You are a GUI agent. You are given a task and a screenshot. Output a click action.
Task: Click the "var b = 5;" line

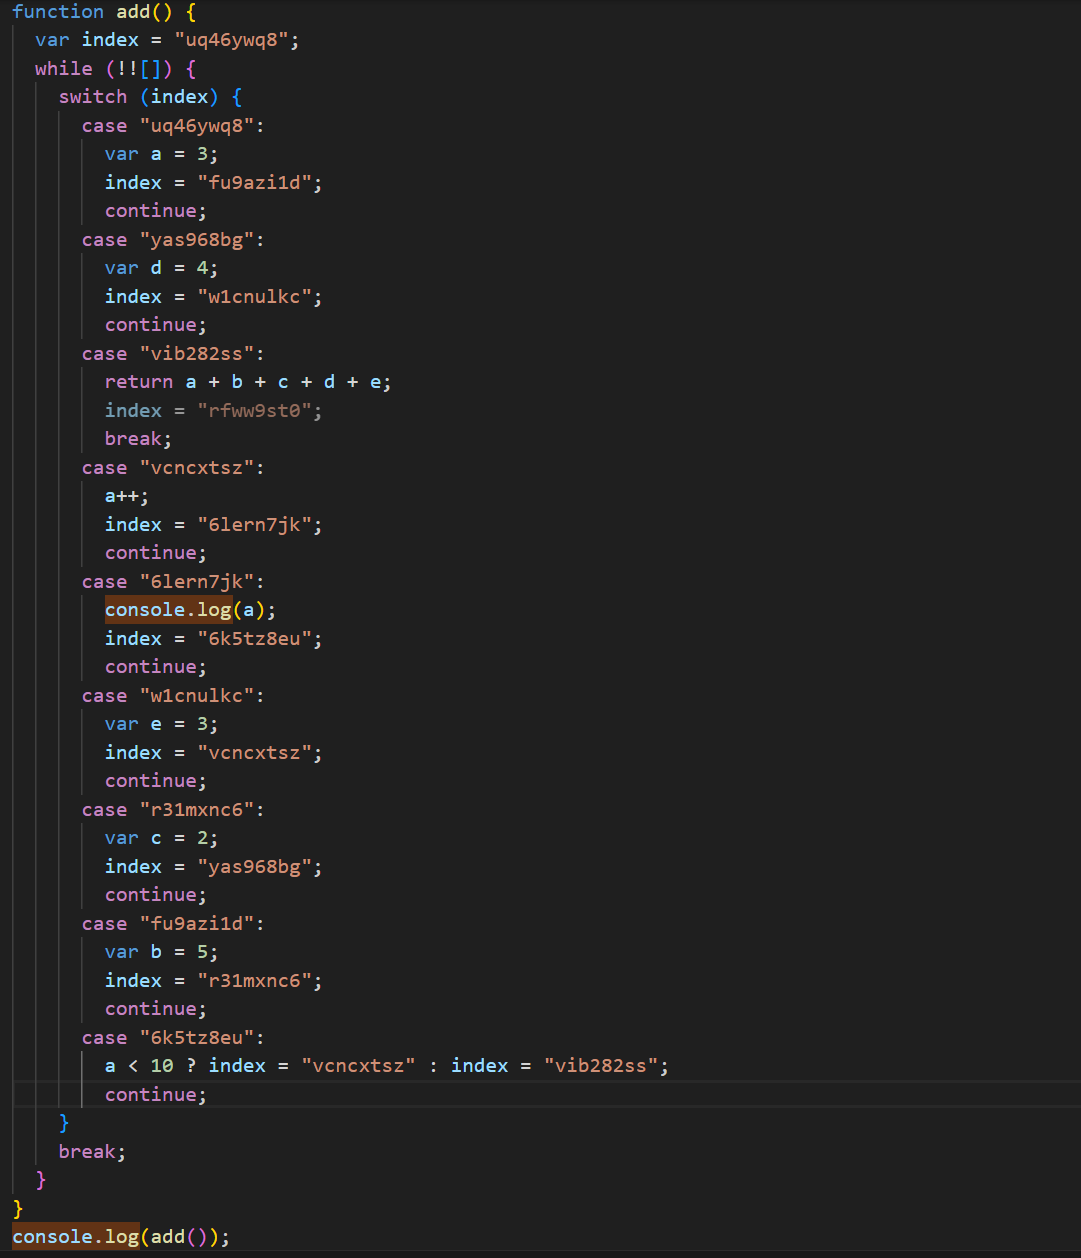tap(161, 952)
